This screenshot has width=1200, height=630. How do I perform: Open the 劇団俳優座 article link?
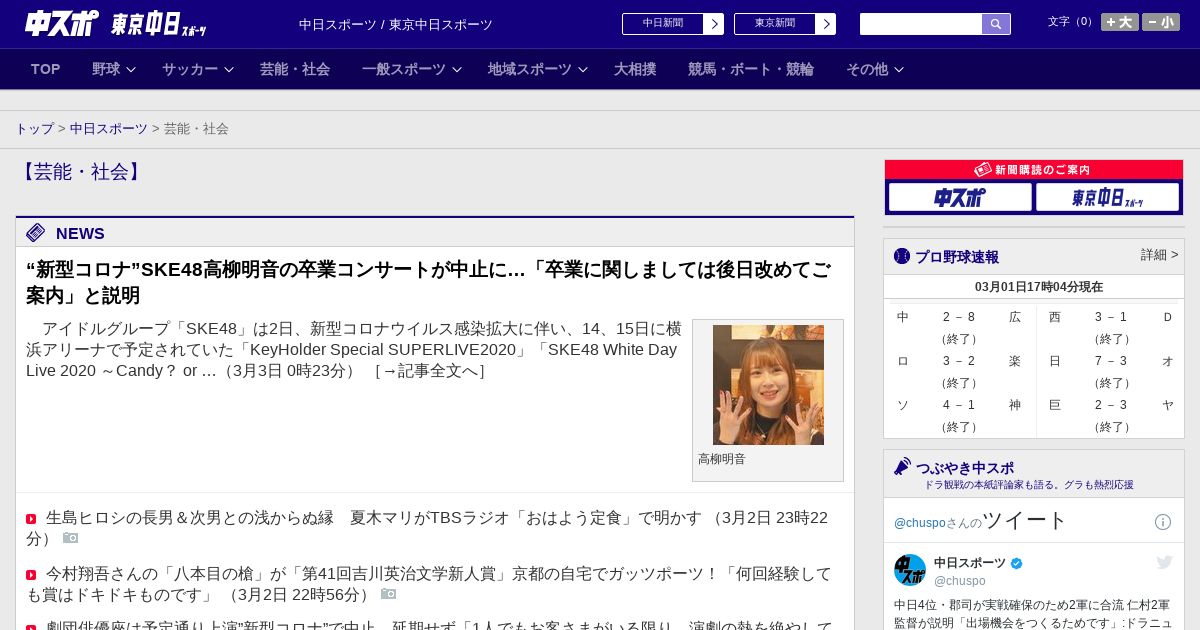(x=439, y=627)
